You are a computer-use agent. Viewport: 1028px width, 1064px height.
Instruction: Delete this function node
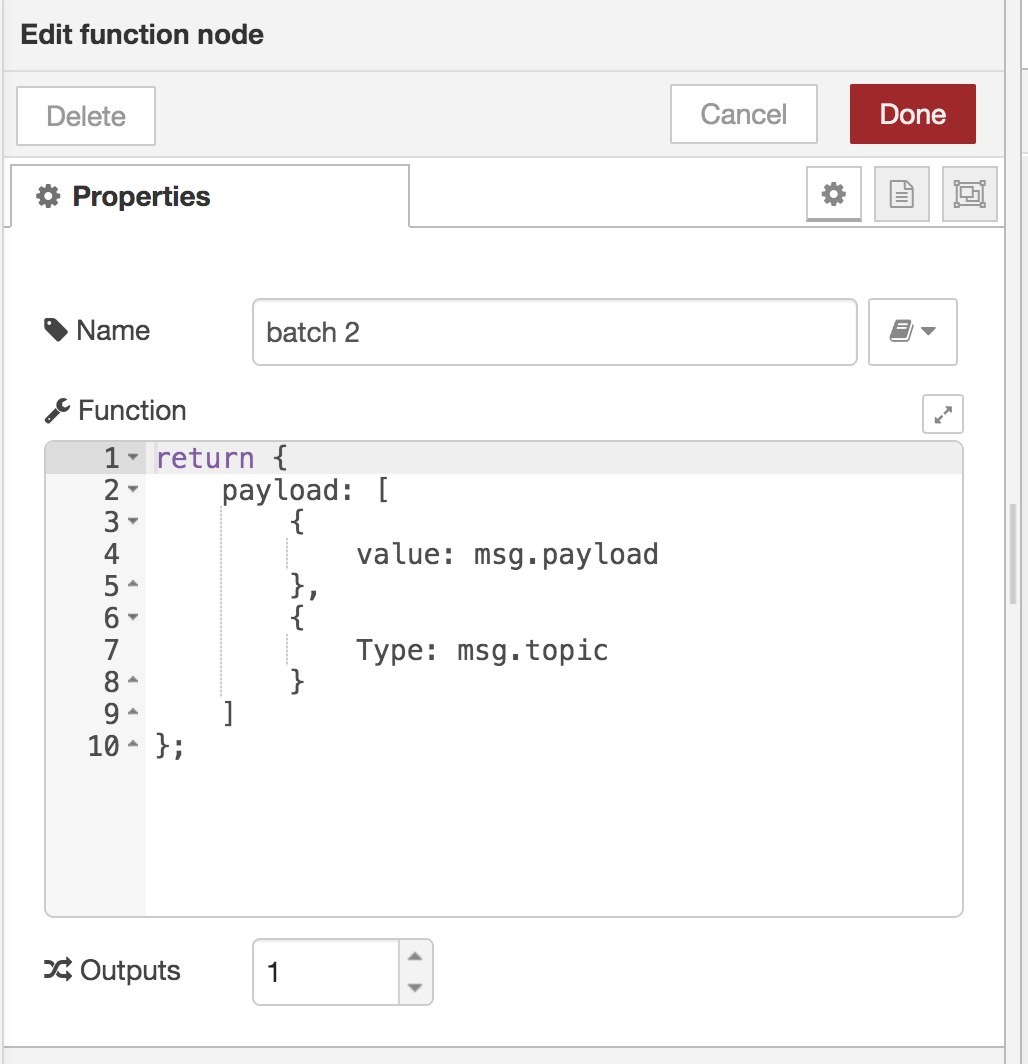[x=86, y=116]
